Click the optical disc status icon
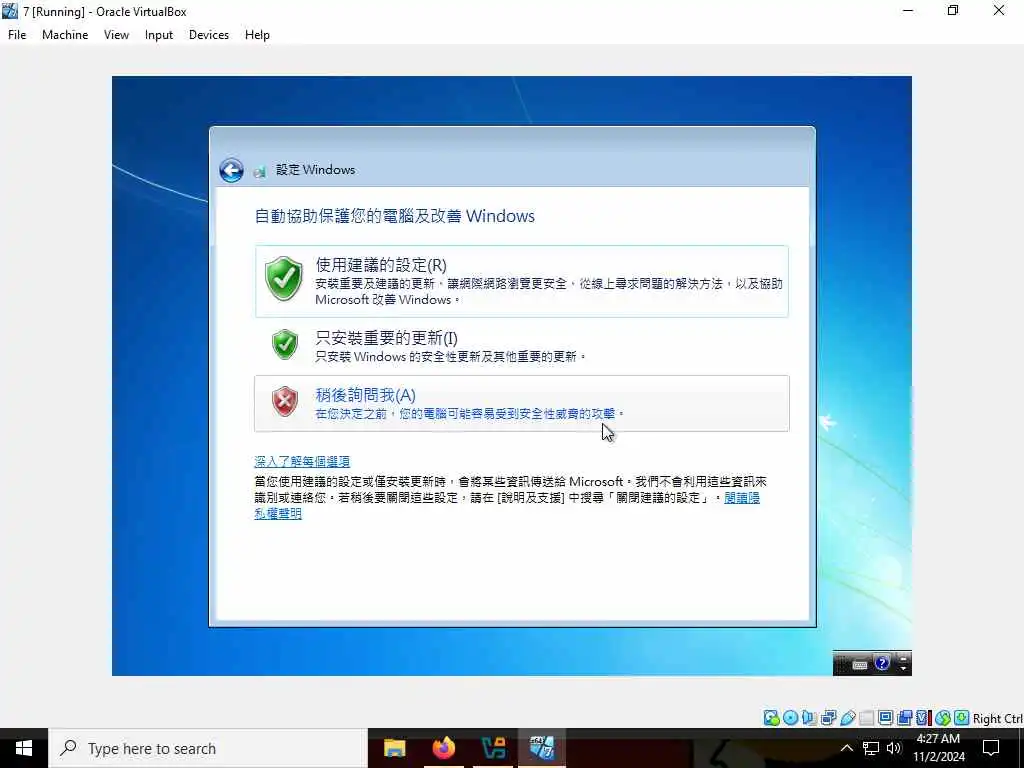The image size is (1024, 768). pyautogui.click(x=790, y=718)
